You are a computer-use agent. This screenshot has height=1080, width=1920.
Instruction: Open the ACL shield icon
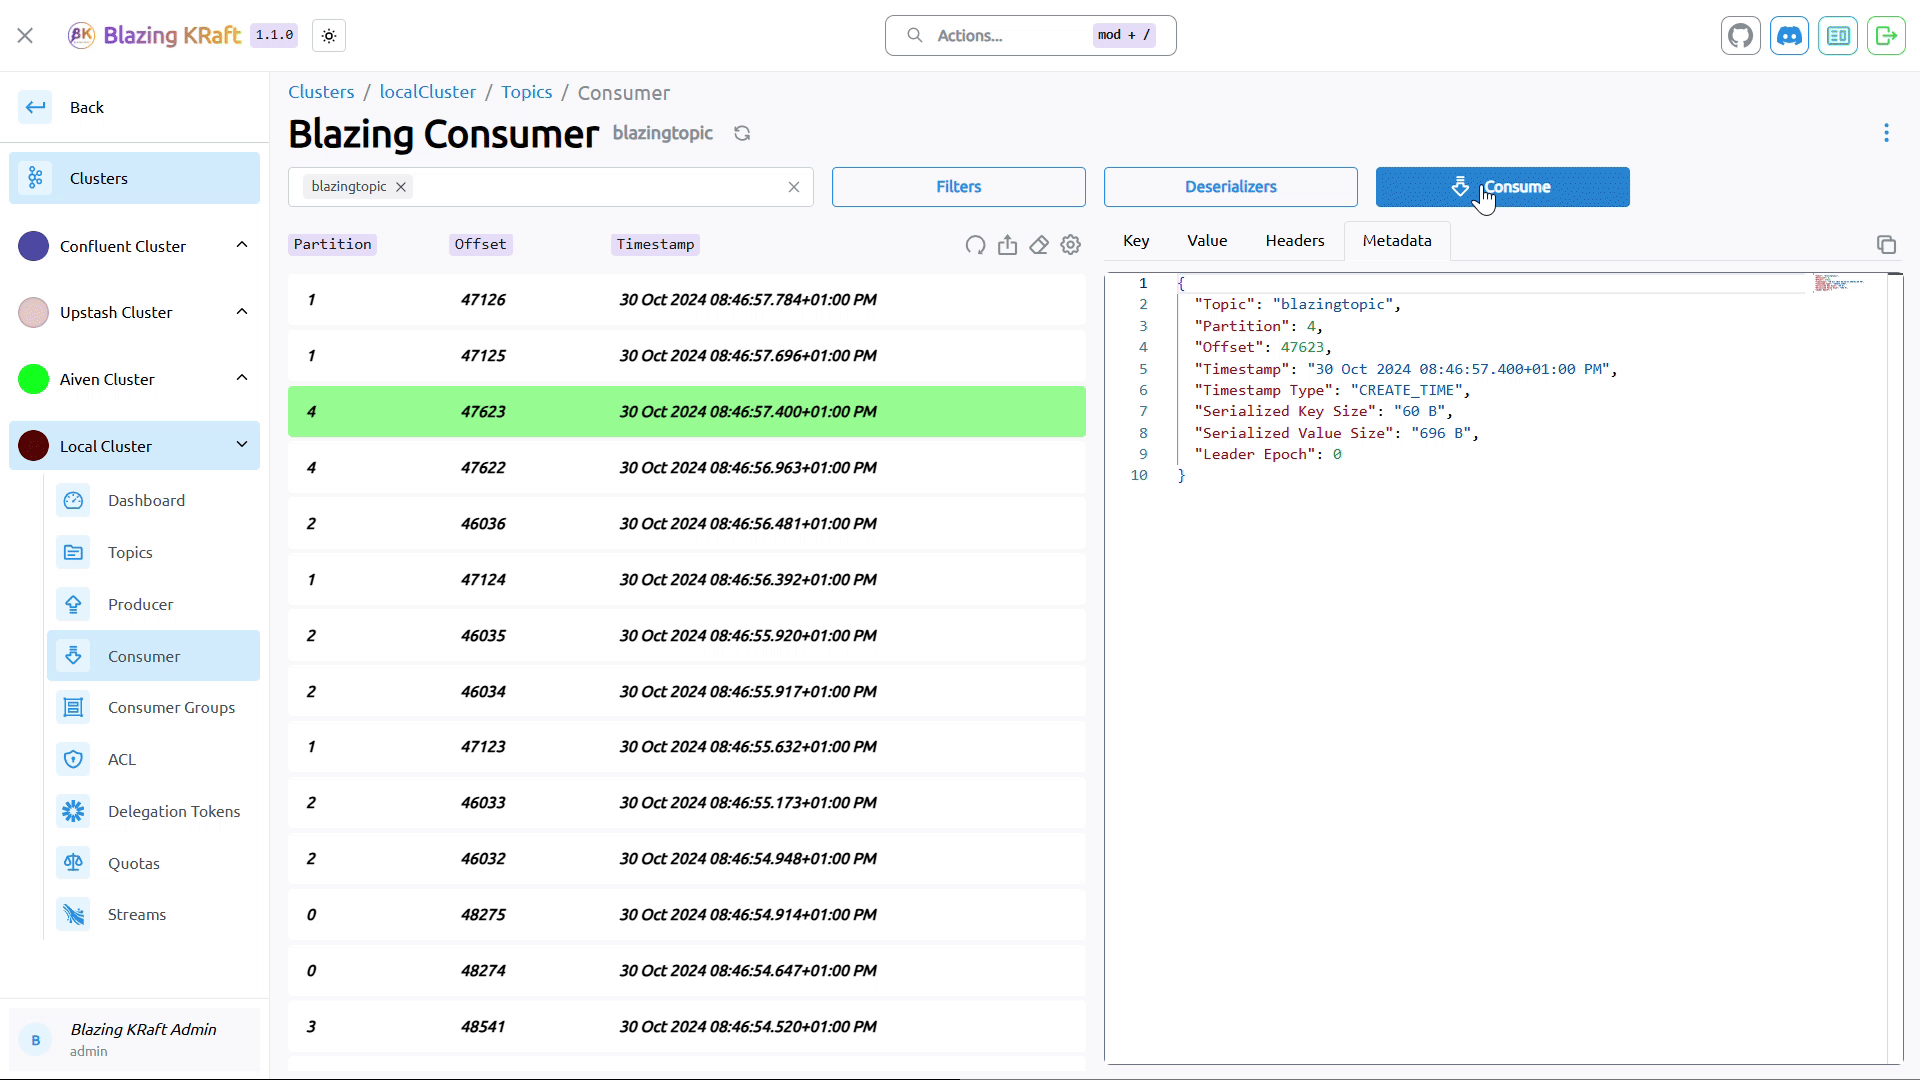73,759
